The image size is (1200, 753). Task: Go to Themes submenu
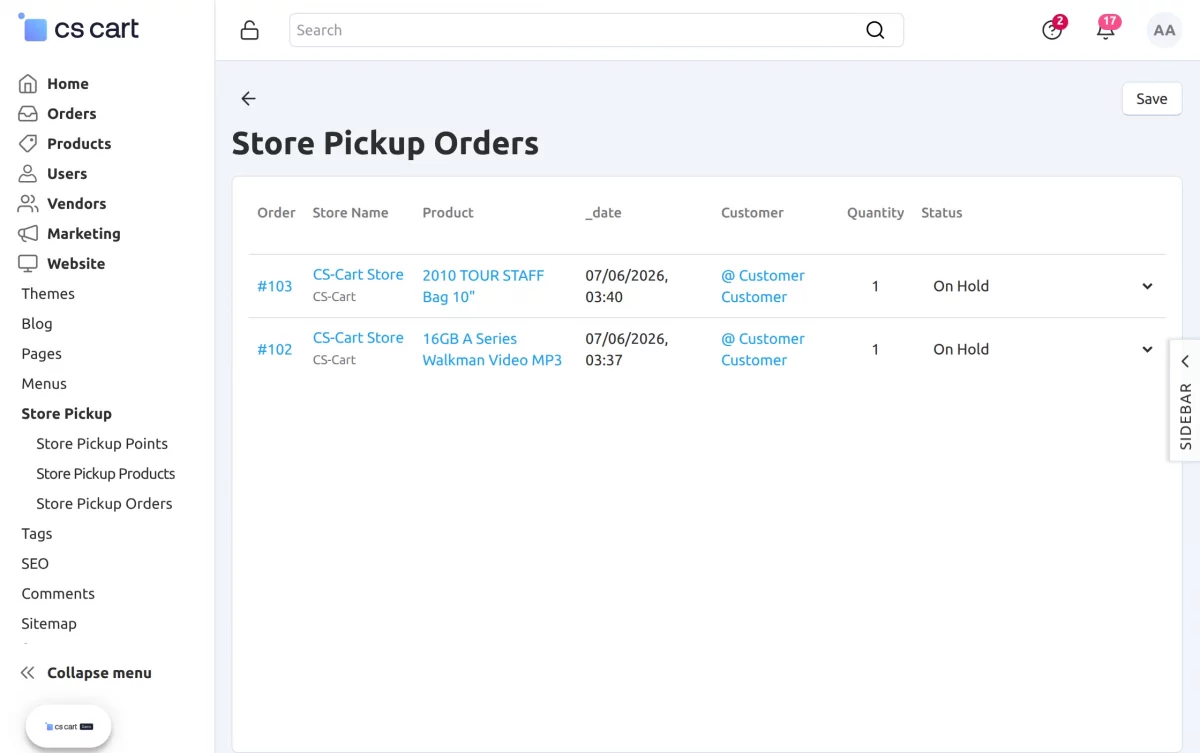tap(48, 294)
